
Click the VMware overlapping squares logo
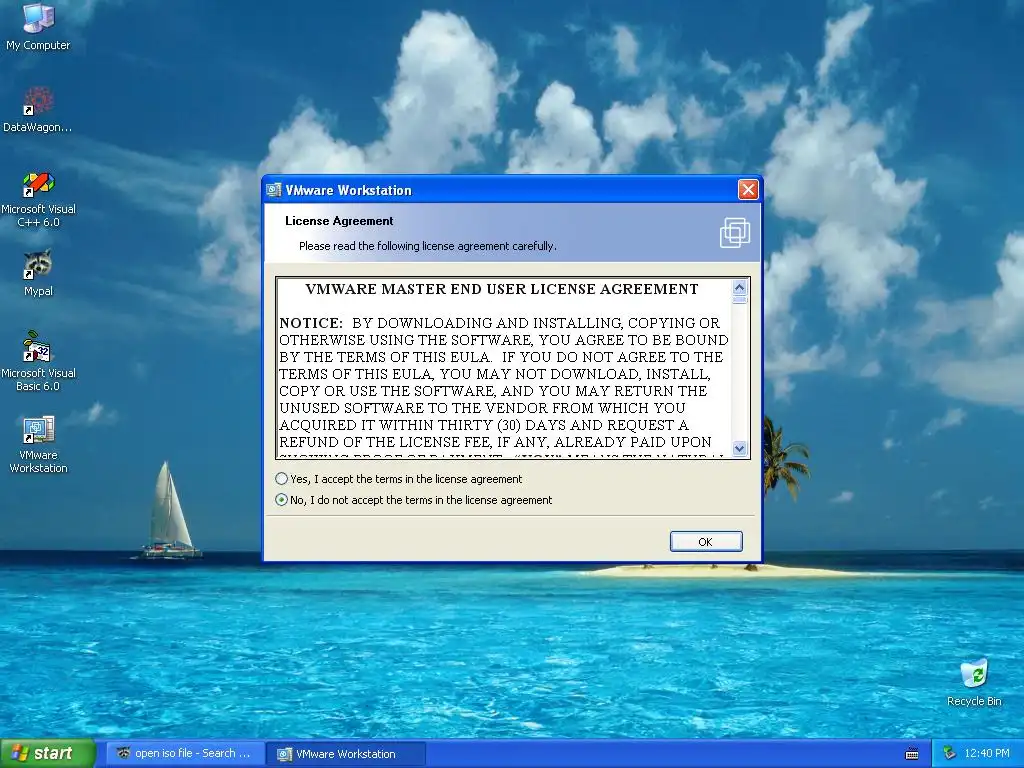735,232
